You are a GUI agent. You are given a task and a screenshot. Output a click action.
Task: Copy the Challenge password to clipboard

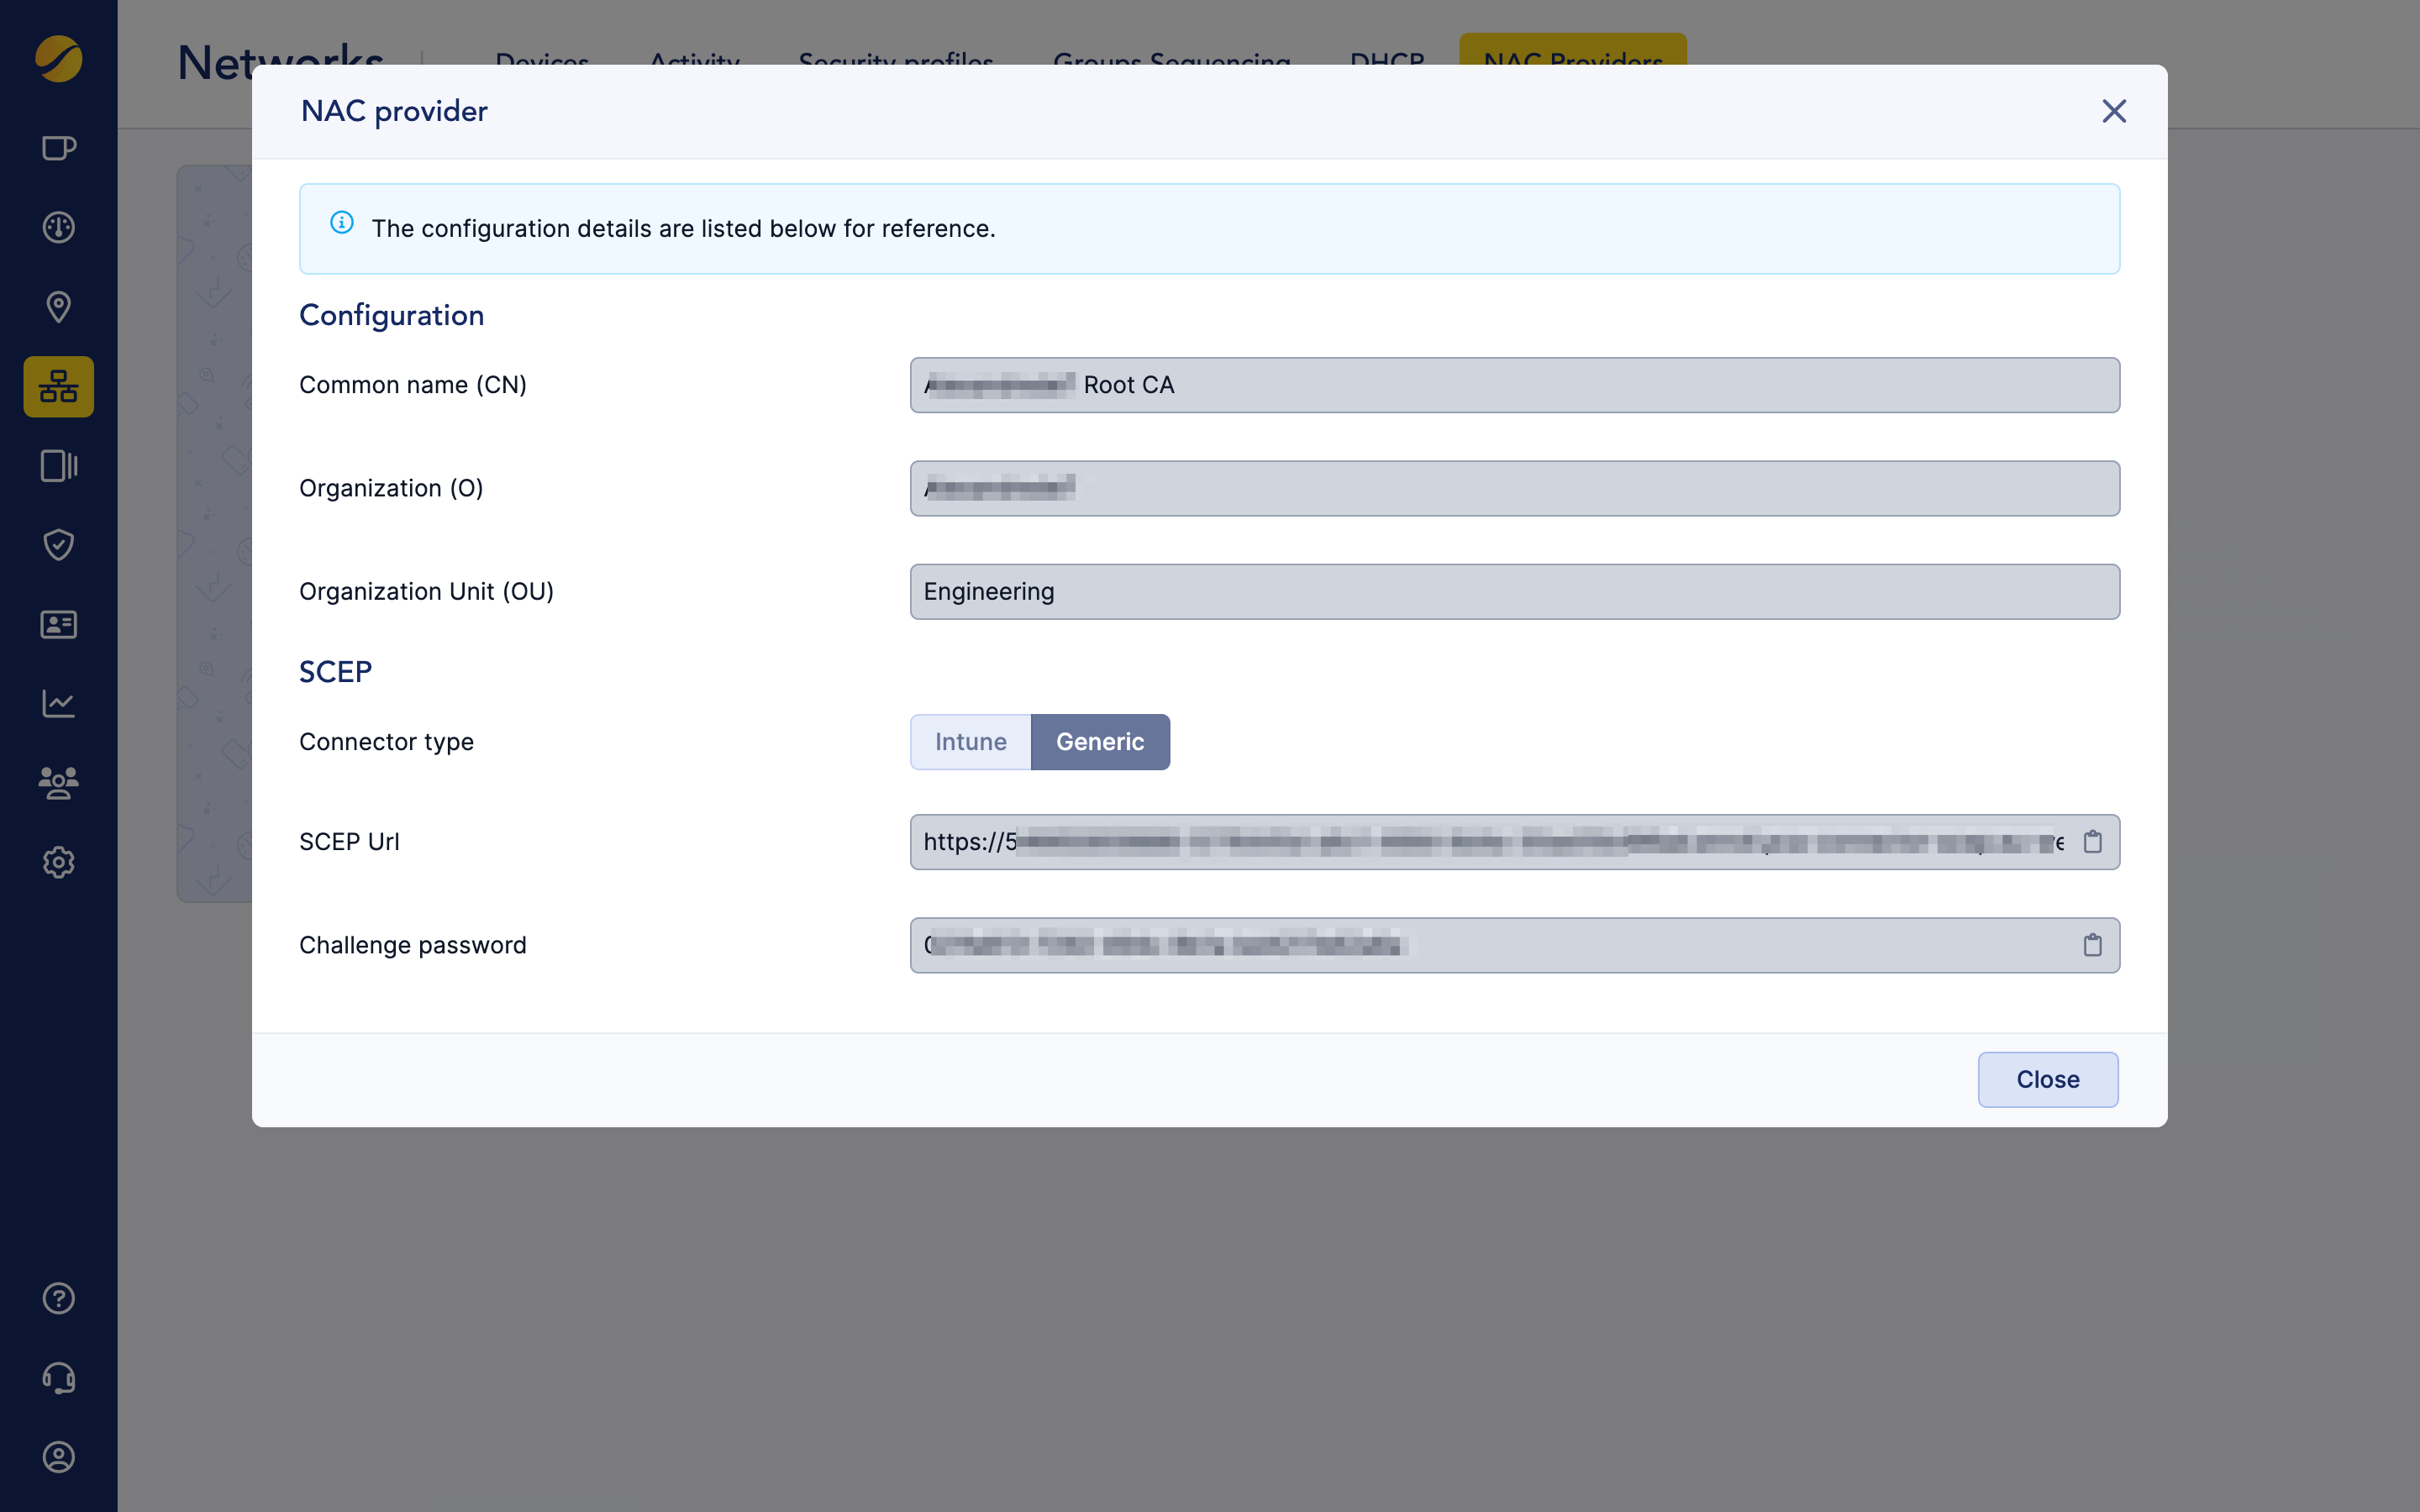pyautogui.click(x=2092, y=945)
